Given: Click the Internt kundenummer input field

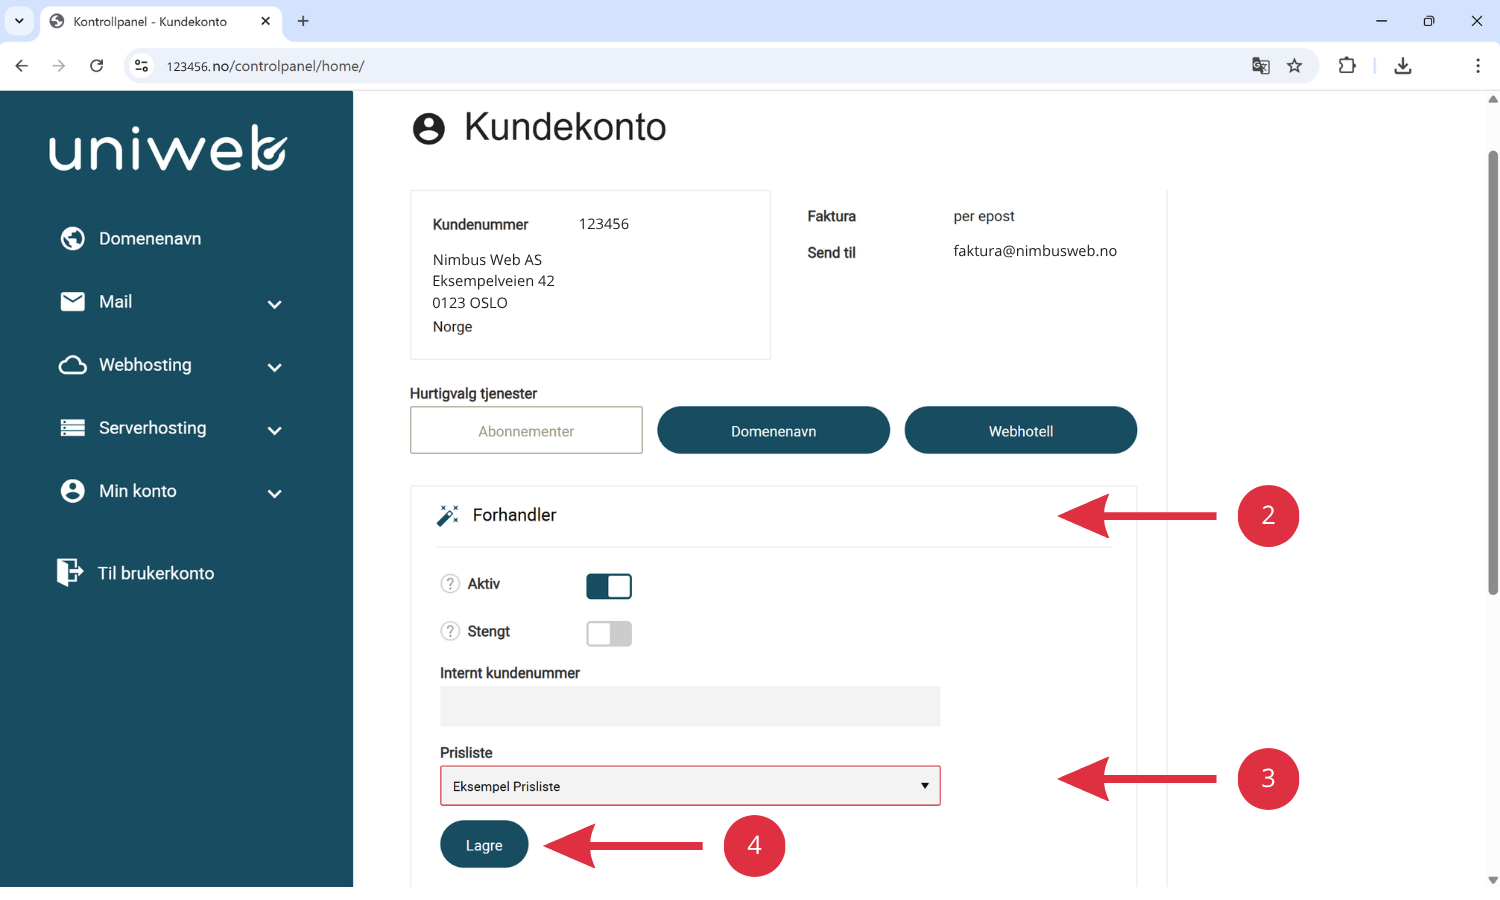Looking at the screenshot, I should 690,706.
